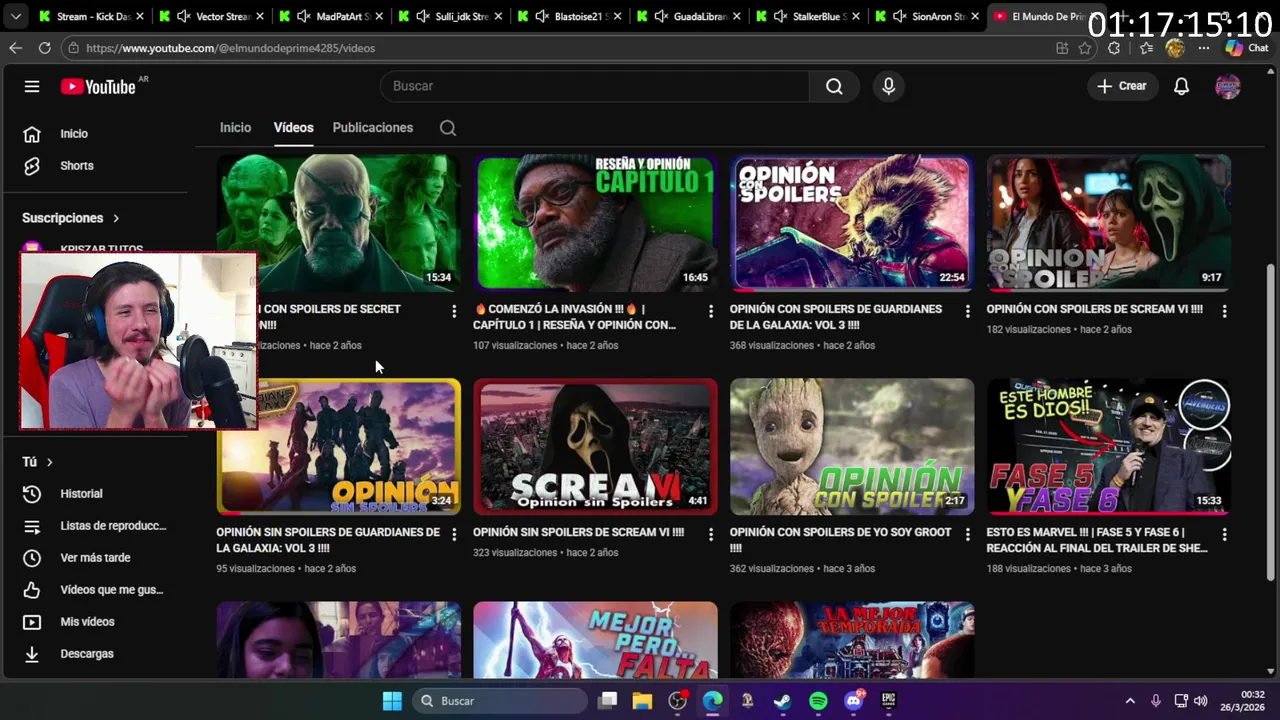Switch to the GuadaLibrary browser tab

pyautogui.click(x=689, y=16)
